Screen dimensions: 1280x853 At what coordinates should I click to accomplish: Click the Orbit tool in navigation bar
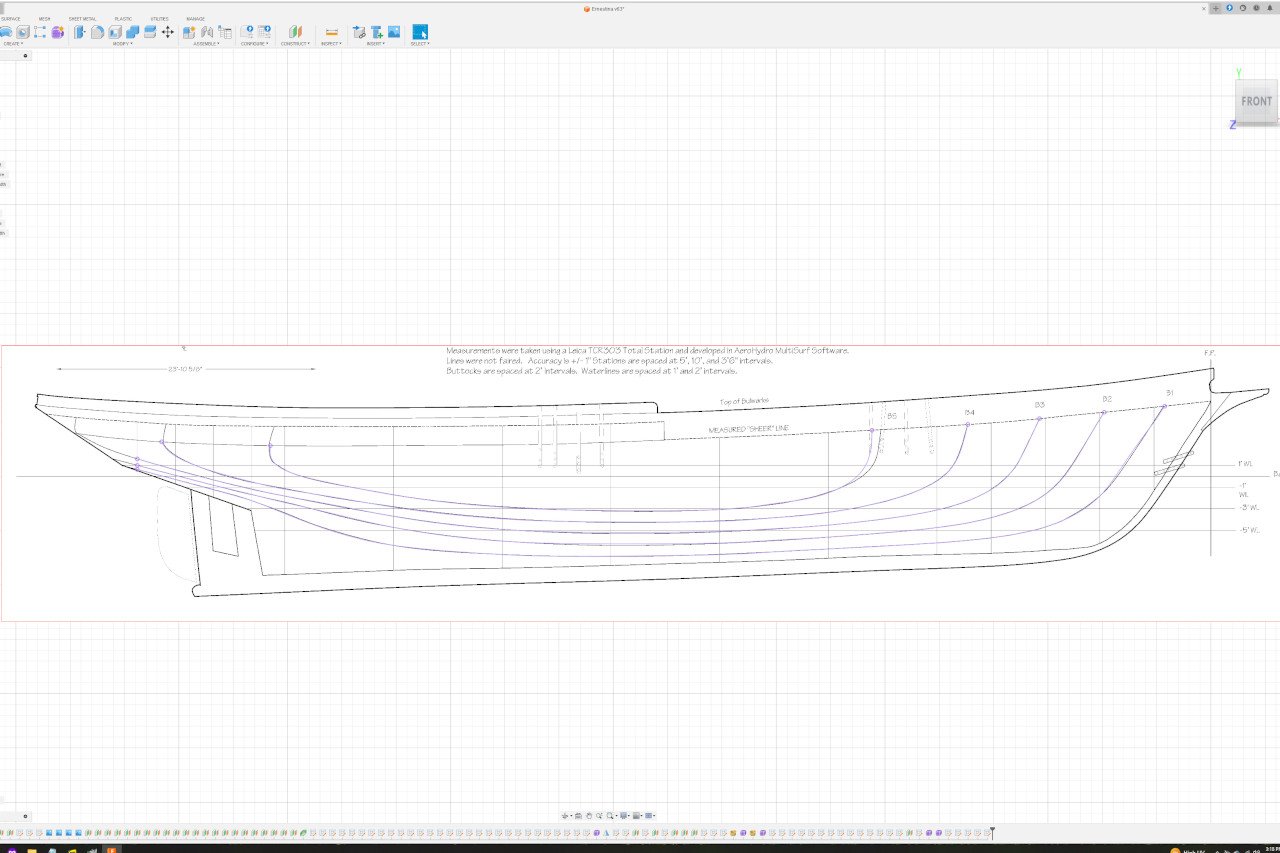[x=566, y=816]
